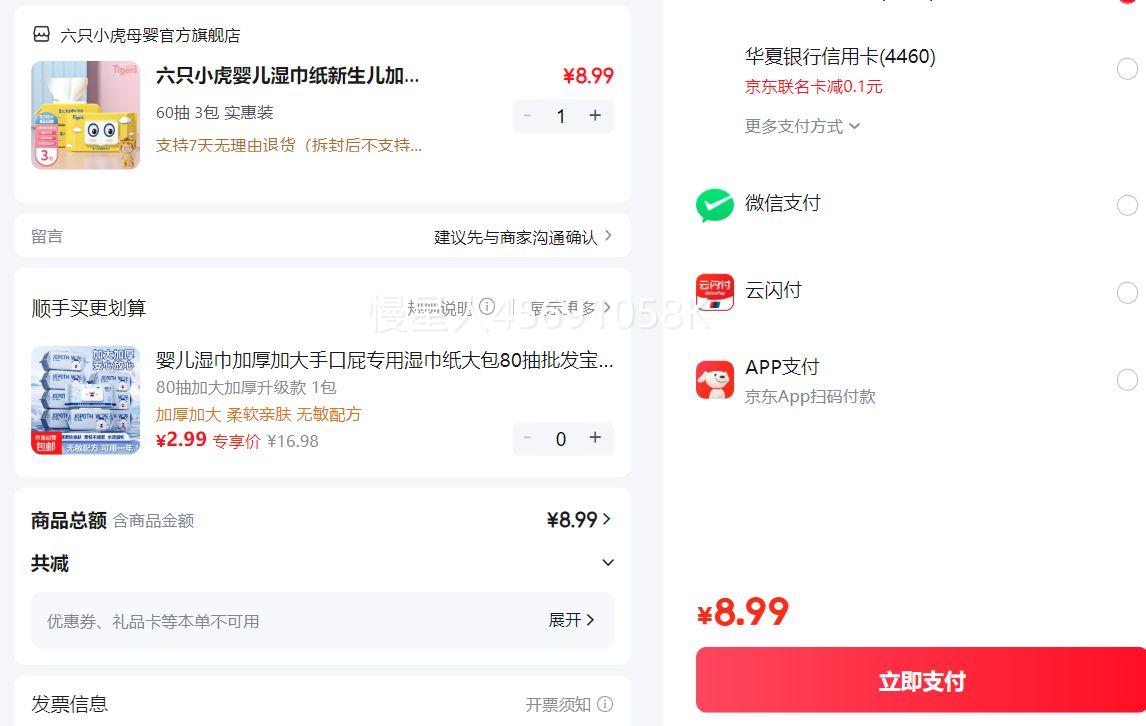Choose 云闪付 as payment method
The width and height of the screenshot is (1146, 726).
click(1127, 292)
